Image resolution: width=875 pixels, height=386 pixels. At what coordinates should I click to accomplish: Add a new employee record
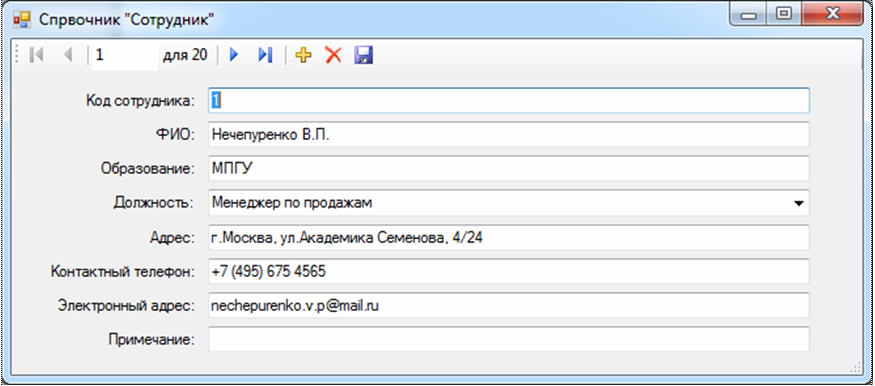click(303, 55)
